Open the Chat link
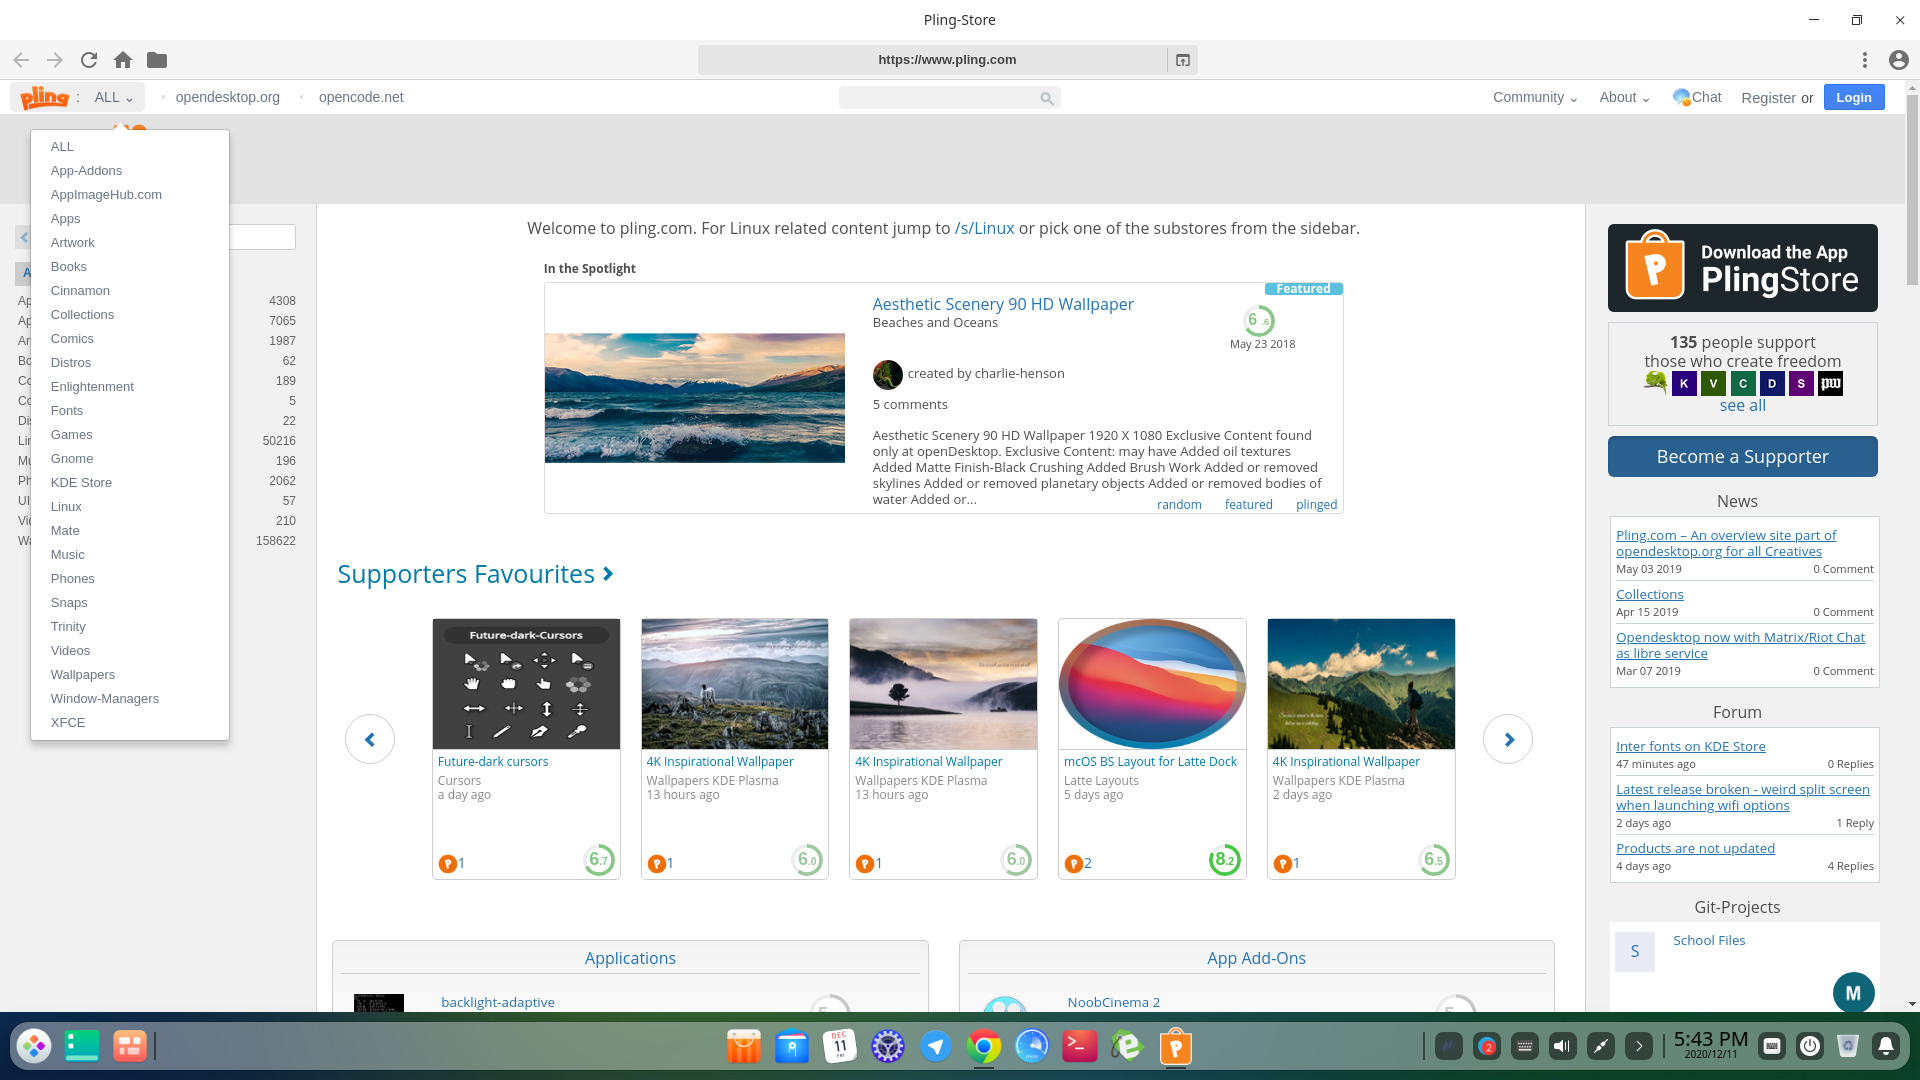The width and height of the screenshot is (1920, 1080). pos(1697,97)
